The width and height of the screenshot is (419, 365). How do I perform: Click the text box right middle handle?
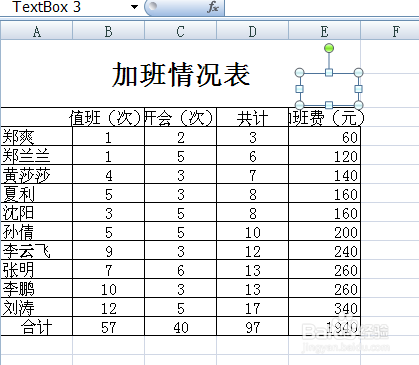click(x=359, y=89)
